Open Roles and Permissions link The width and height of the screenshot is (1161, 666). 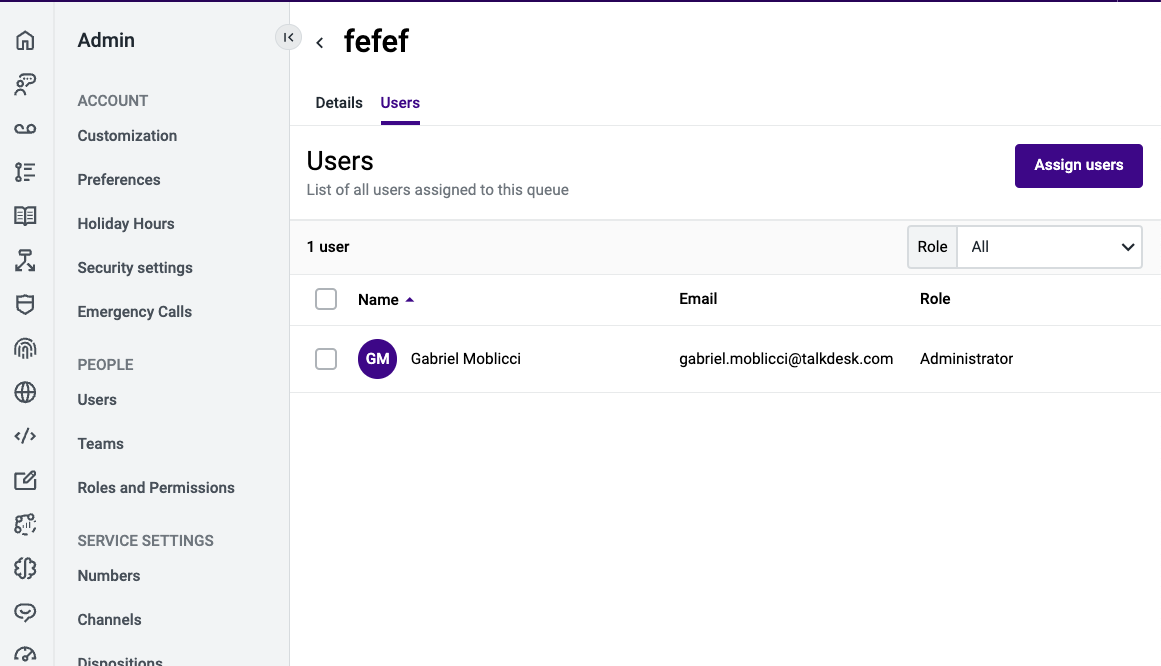(156, 487)
